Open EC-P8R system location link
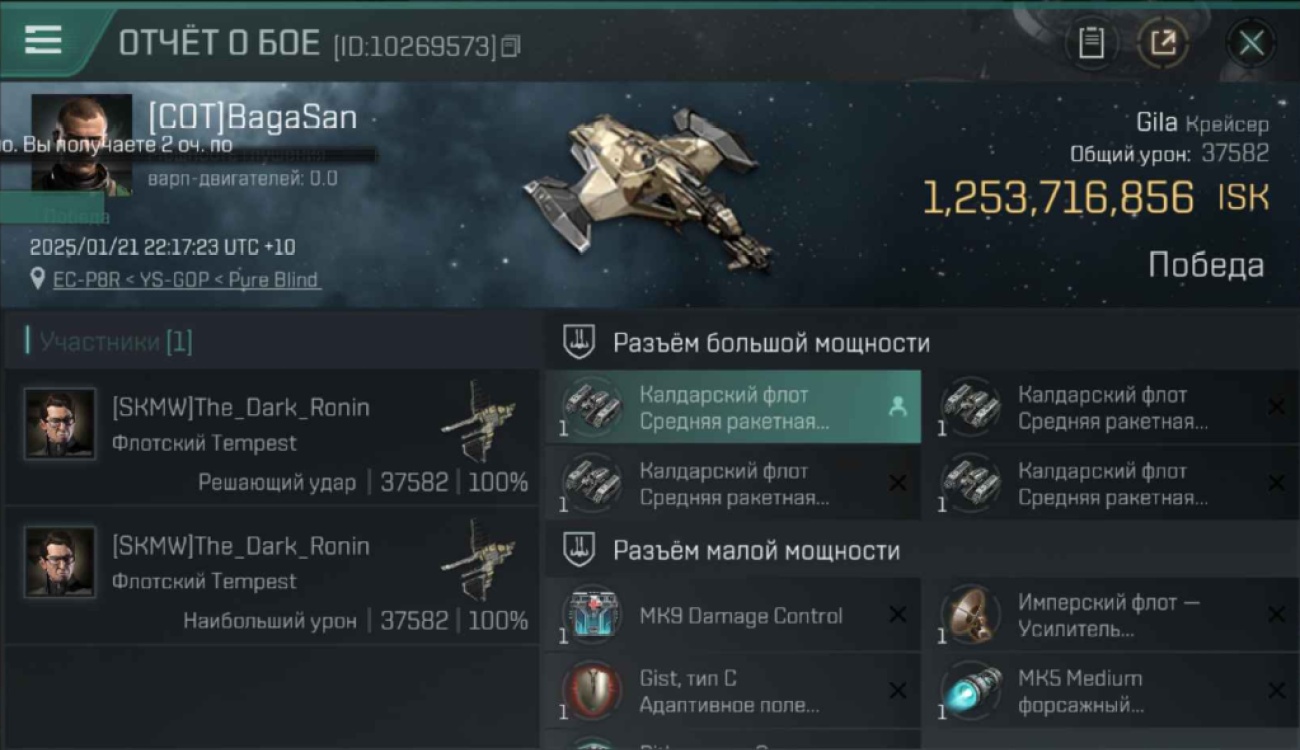This screenshot has height=750, width=1300. pyautogui.click(x=81, y=279)
